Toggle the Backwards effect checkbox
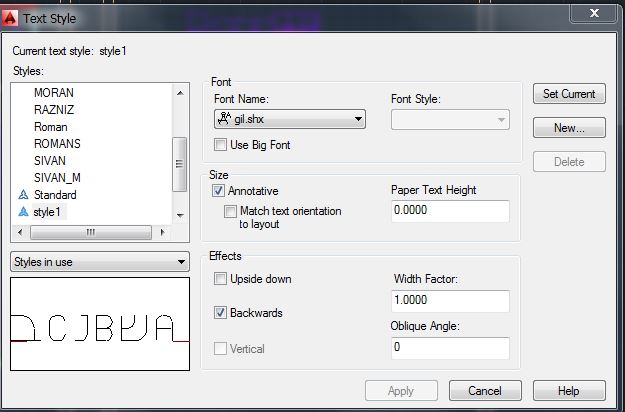 pyautogui.click(x=221, y=313)
